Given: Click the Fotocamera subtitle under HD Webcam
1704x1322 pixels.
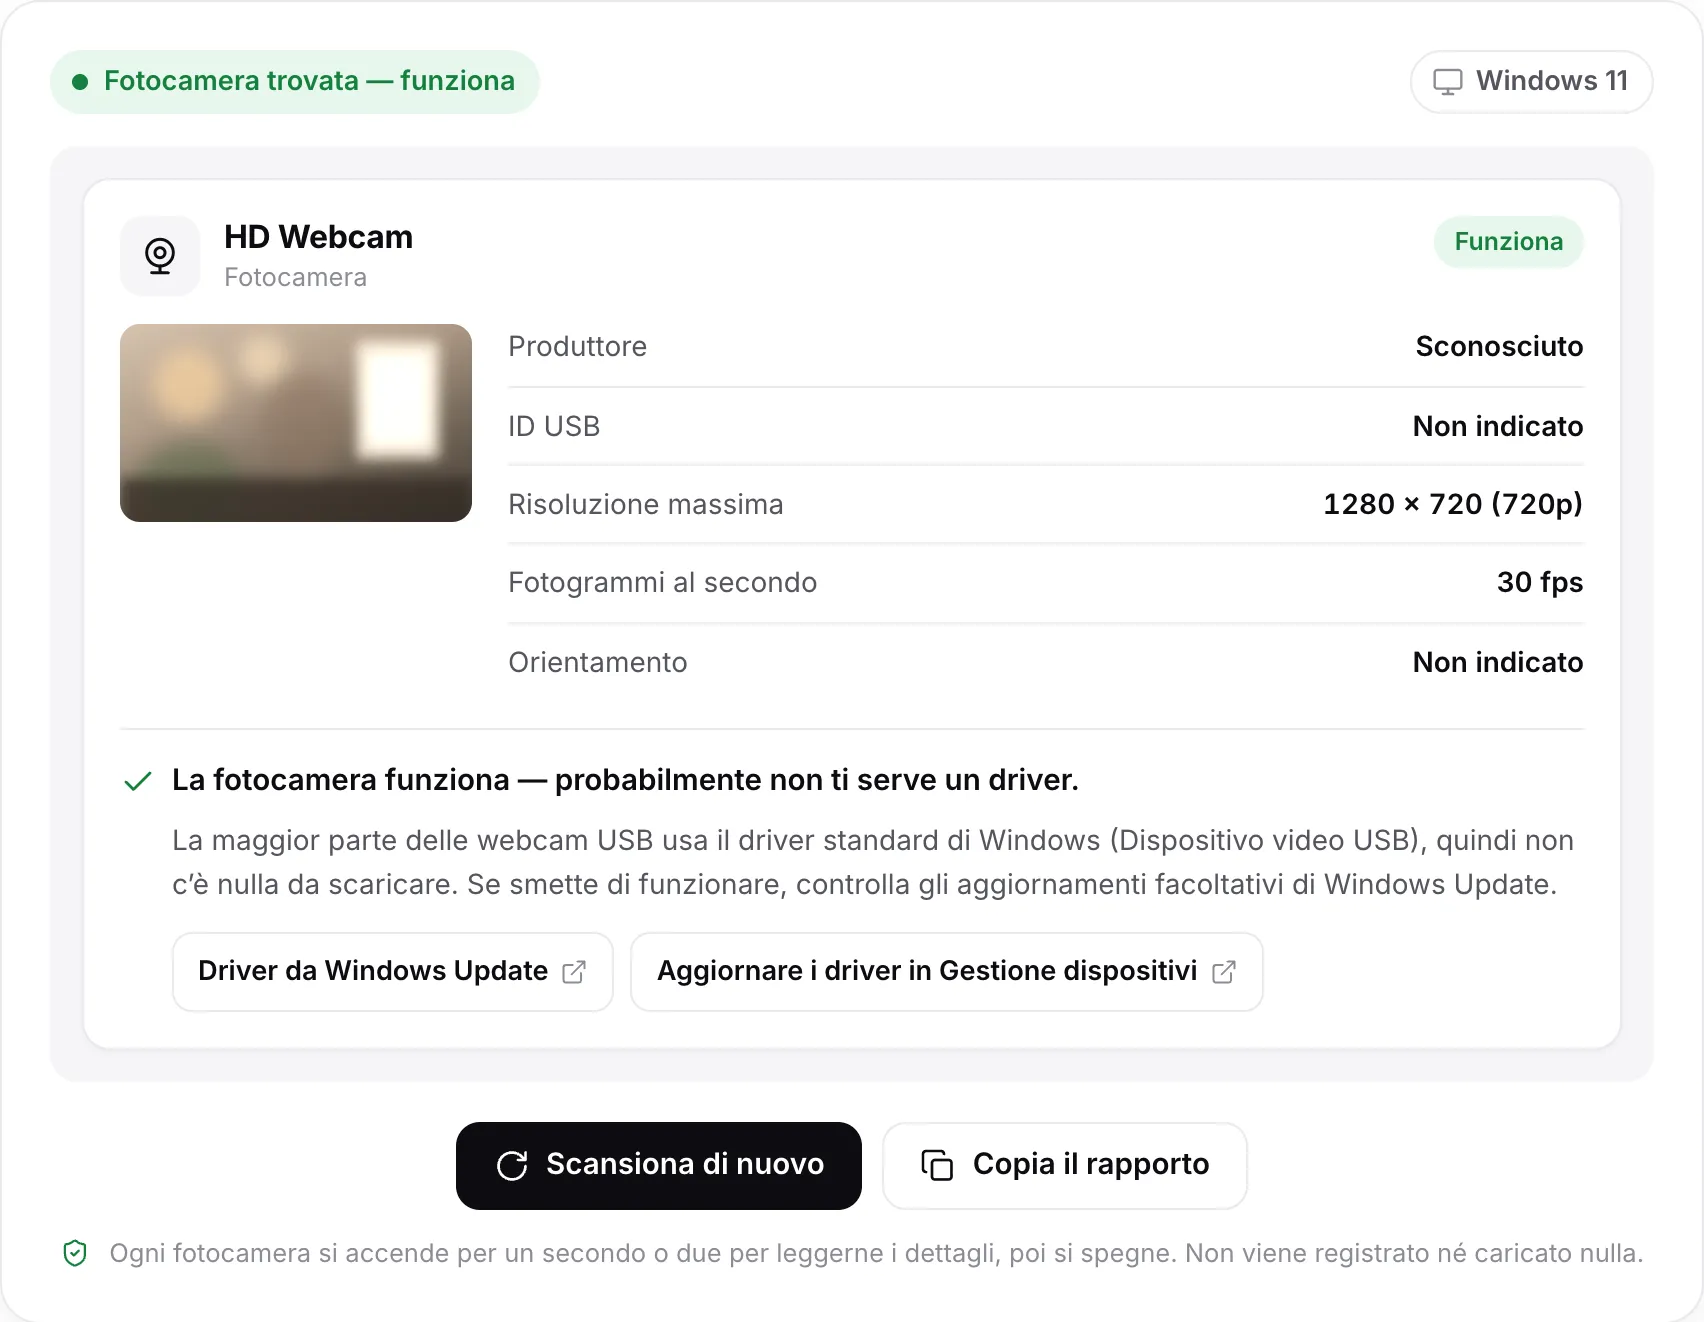Looking at the screenshot, I should [296, 278].
